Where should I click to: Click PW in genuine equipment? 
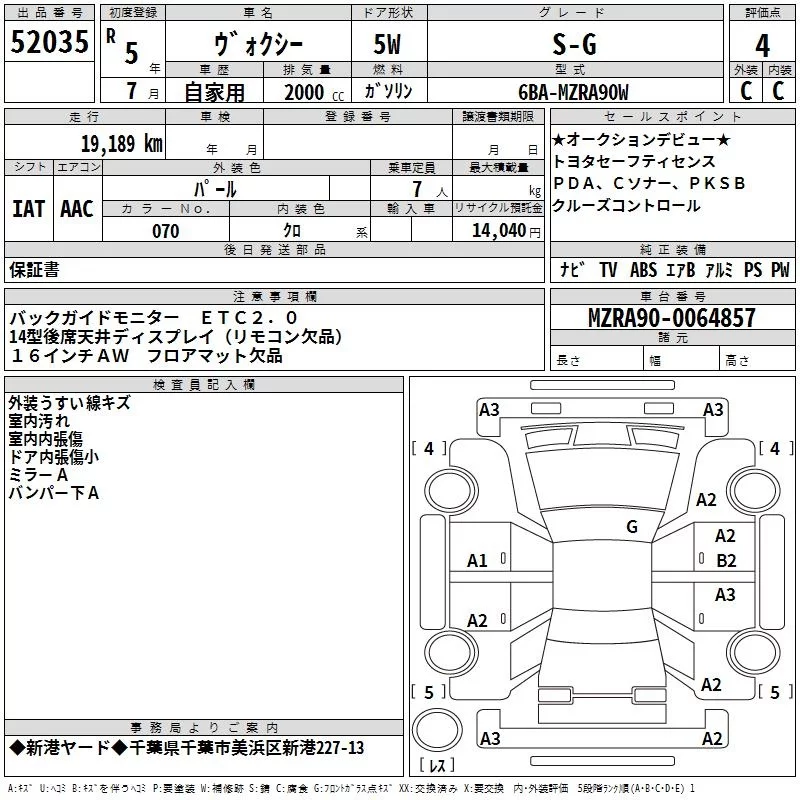(780, 269)
